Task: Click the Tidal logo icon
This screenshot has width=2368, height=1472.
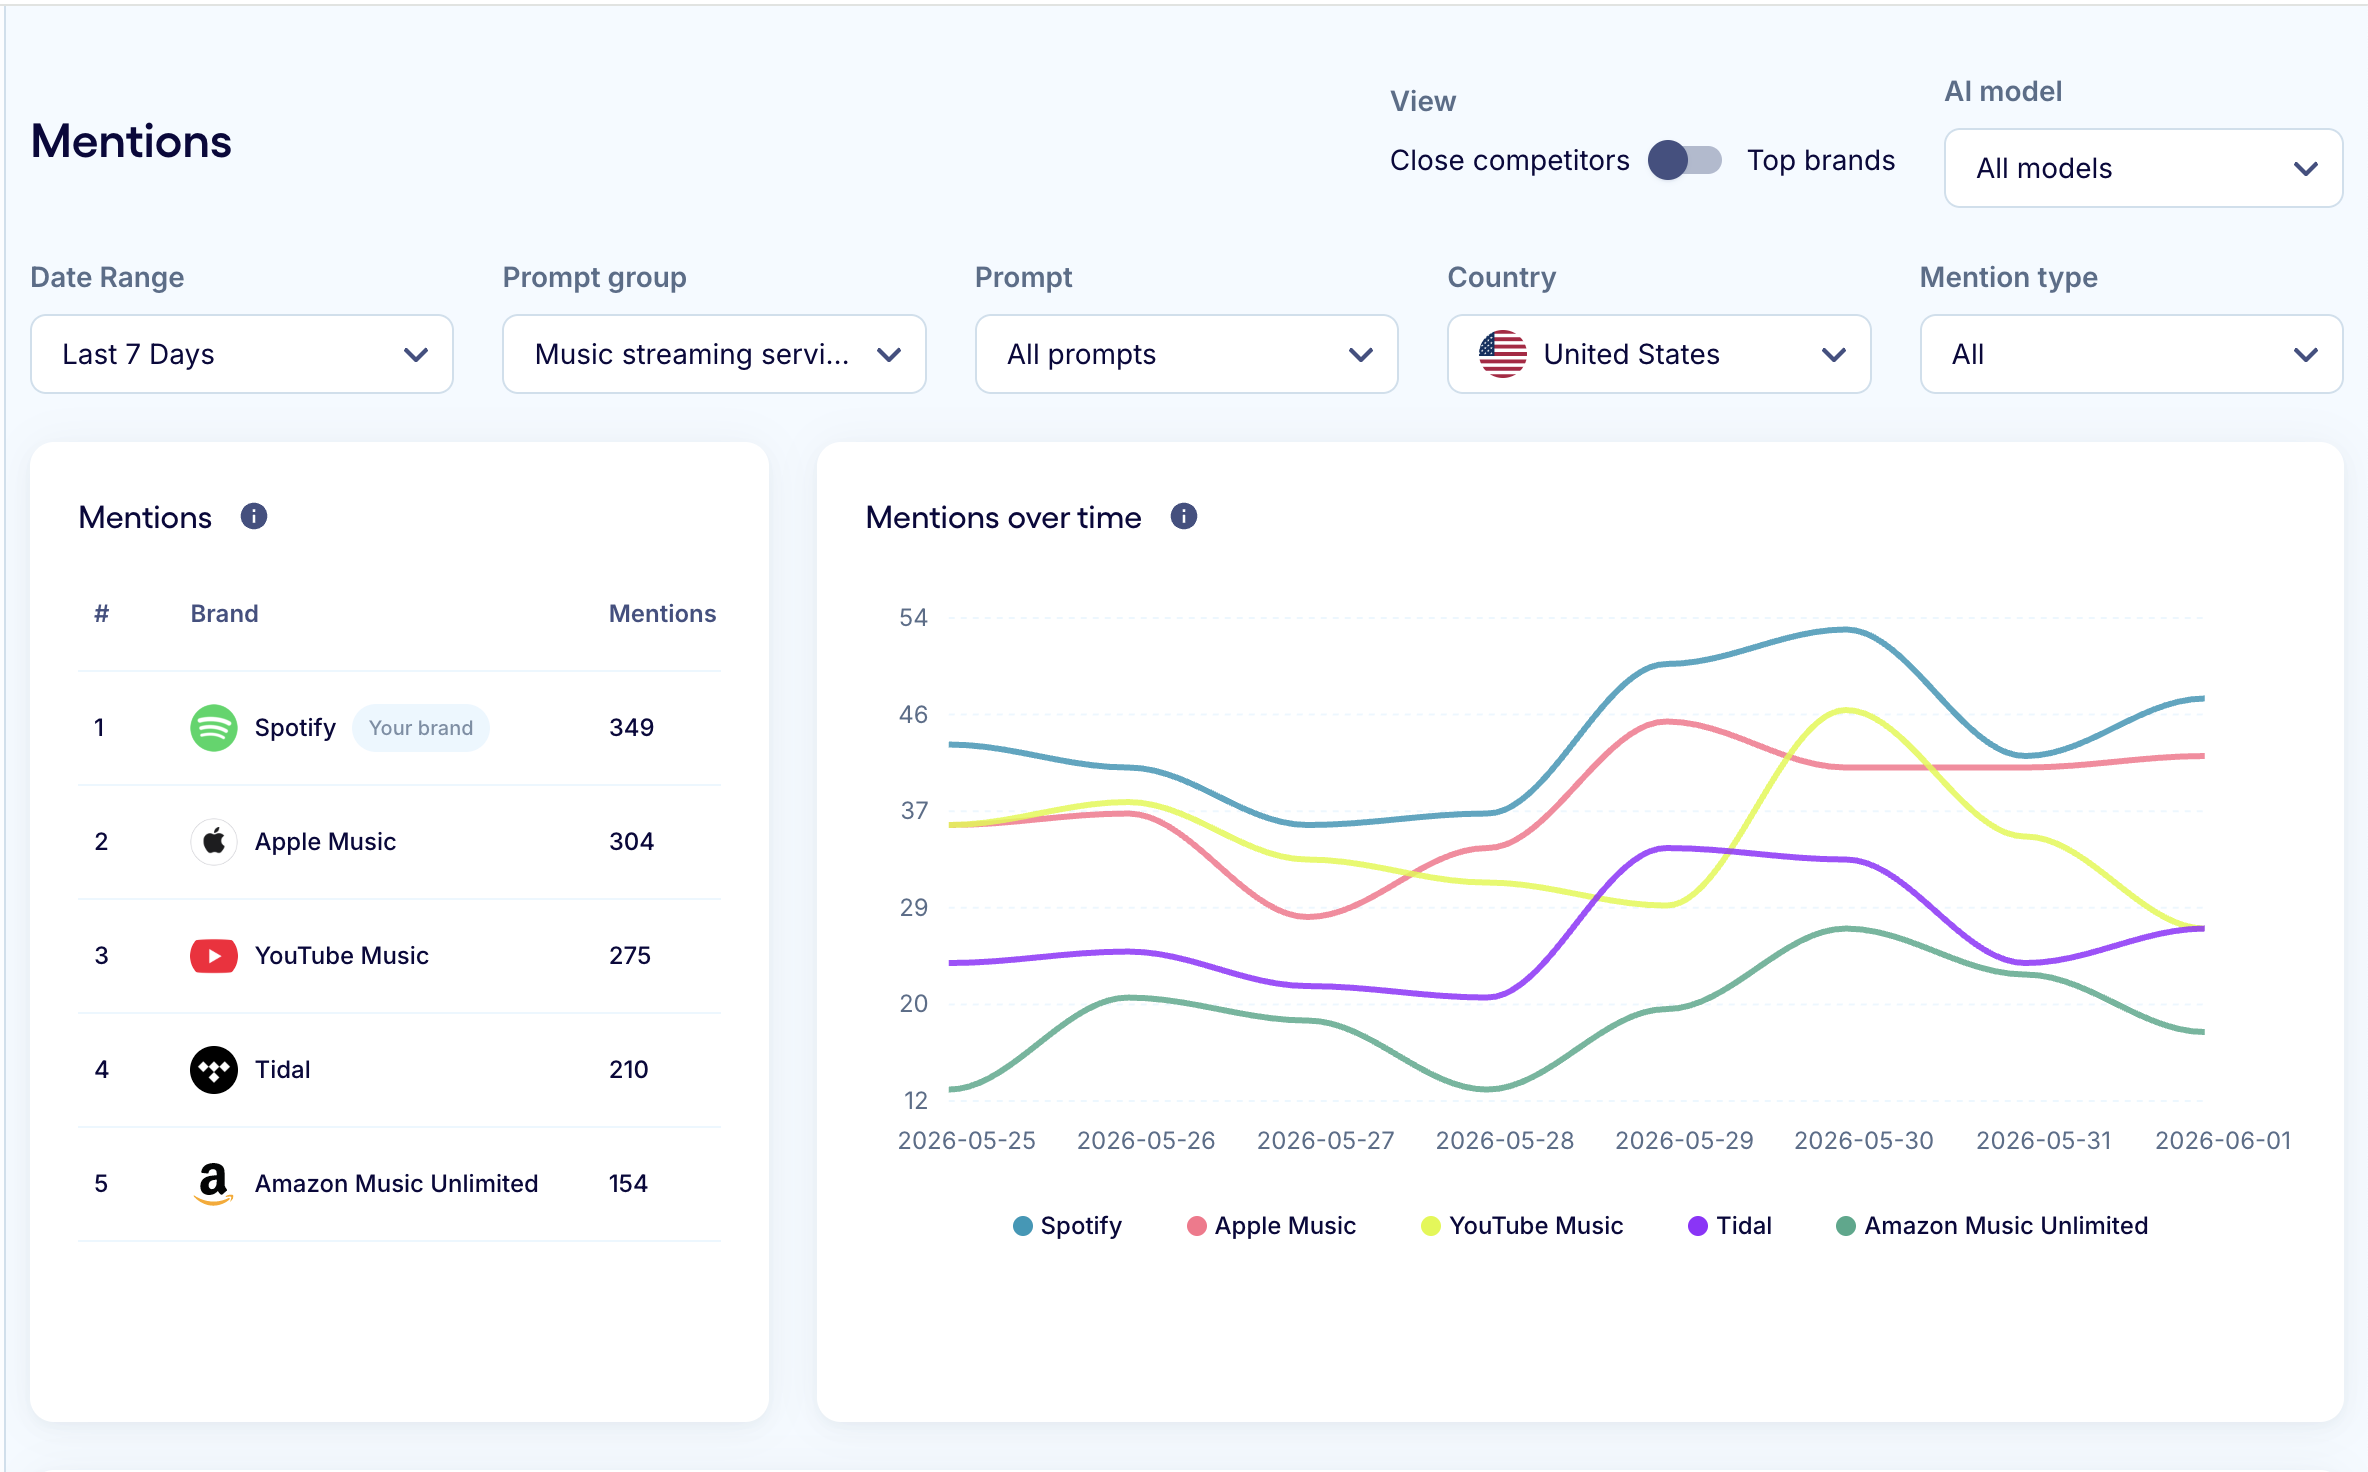Action: point(214,1070)
